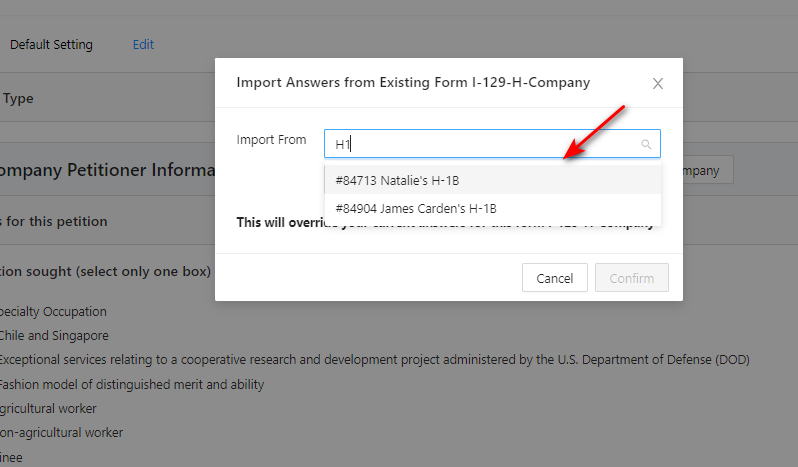This screenshot has width=798, height=467.
Task: Select the Specialty Occupation option
Action: click(x=53, y=312)
